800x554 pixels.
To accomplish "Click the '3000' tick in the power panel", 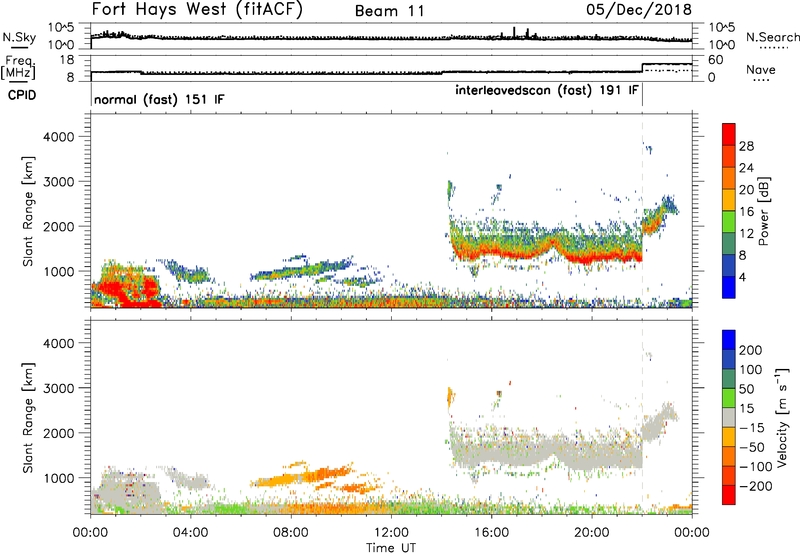I will click(59, 182).
